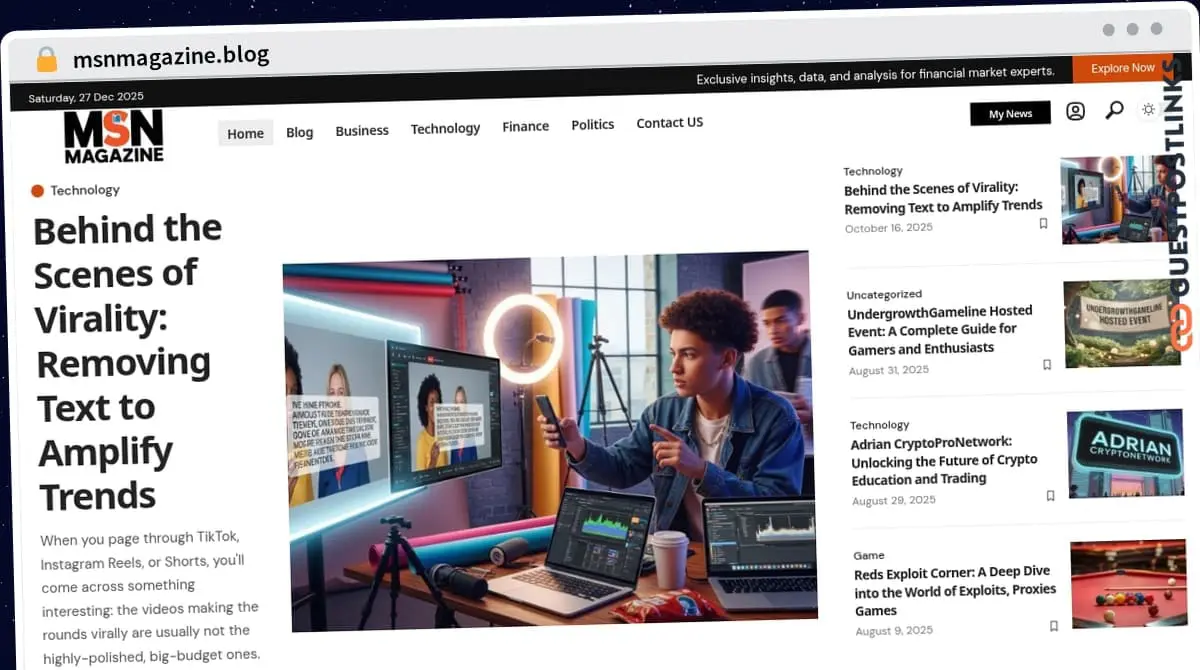
Task: Click the user account profile icon
Action: click(1075, 111)
